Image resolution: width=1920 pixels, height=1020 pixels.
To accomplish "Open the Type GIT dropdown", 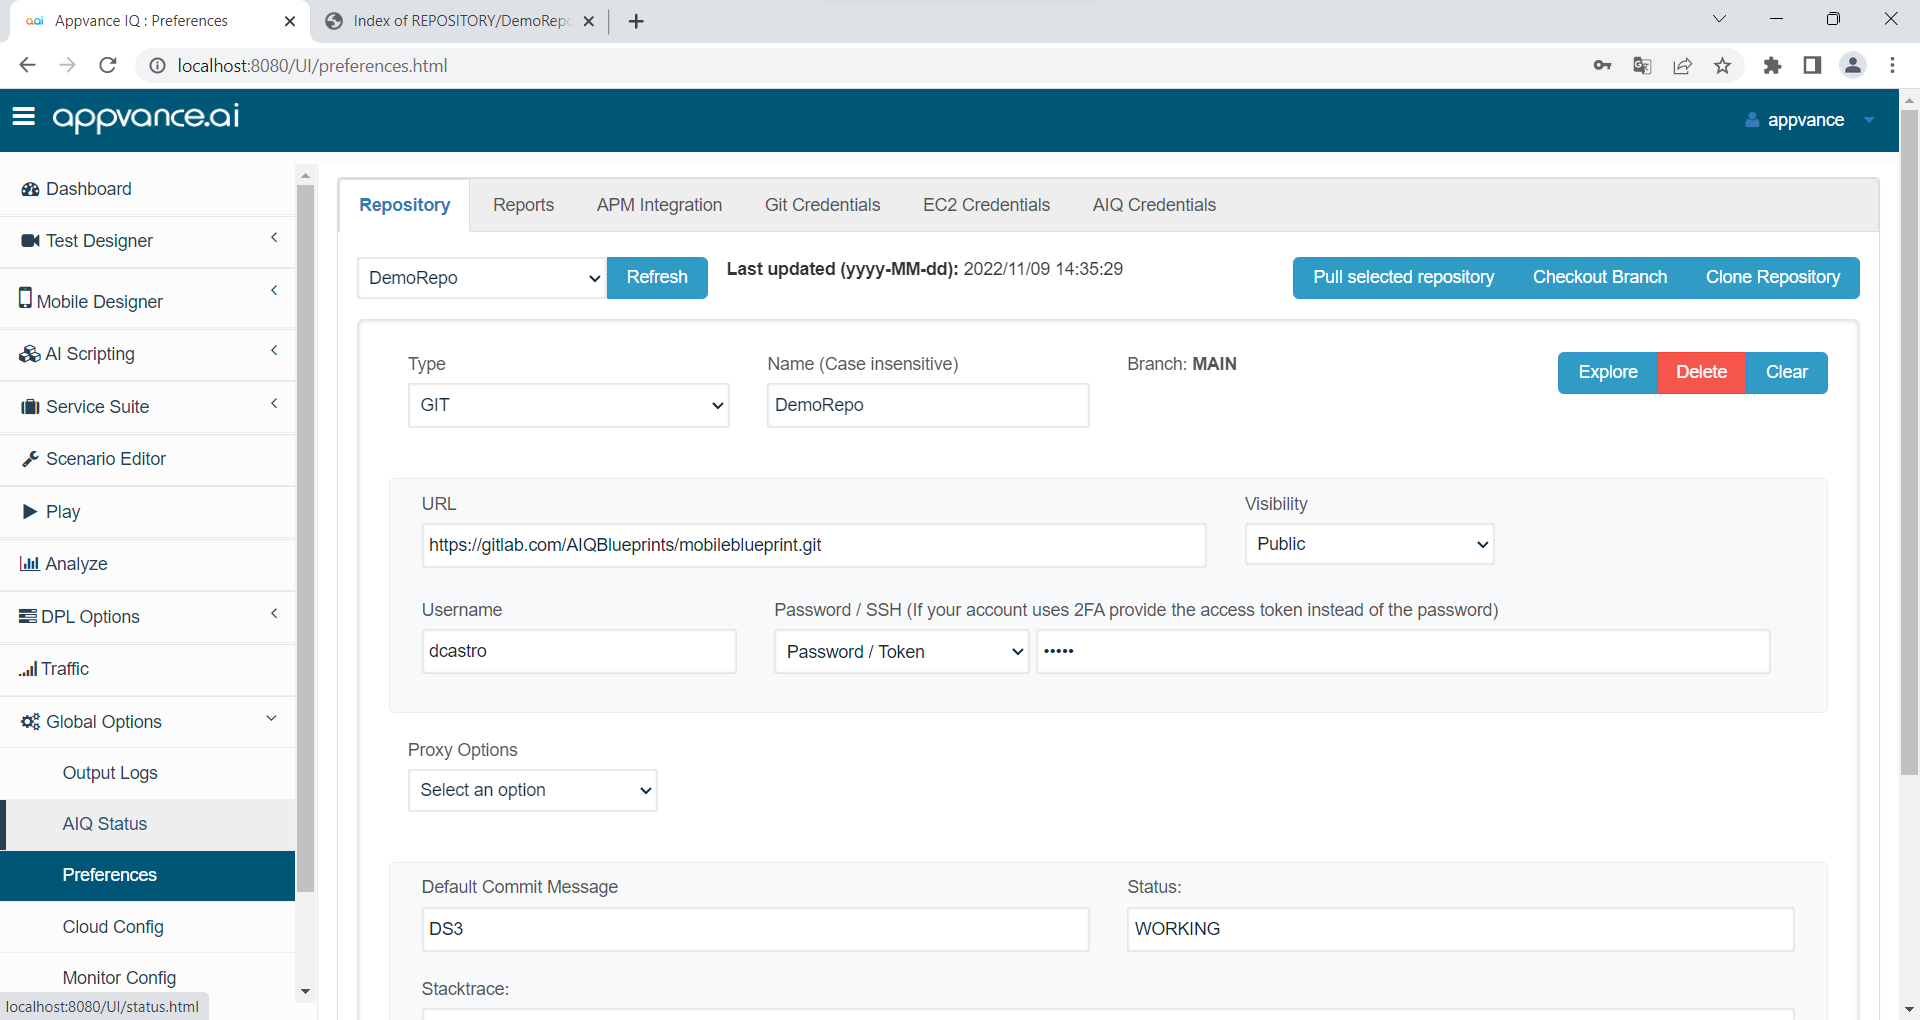I will 568,406.
